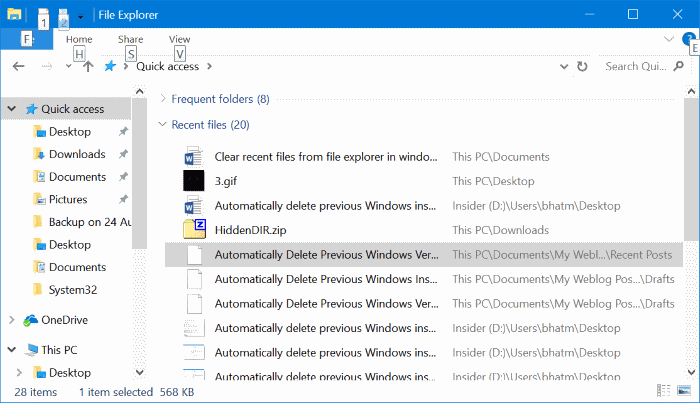The height and width of the screenshot is (403, 700).
Task: Switch to large thumbnails view icon
Action: coord(684,391)
